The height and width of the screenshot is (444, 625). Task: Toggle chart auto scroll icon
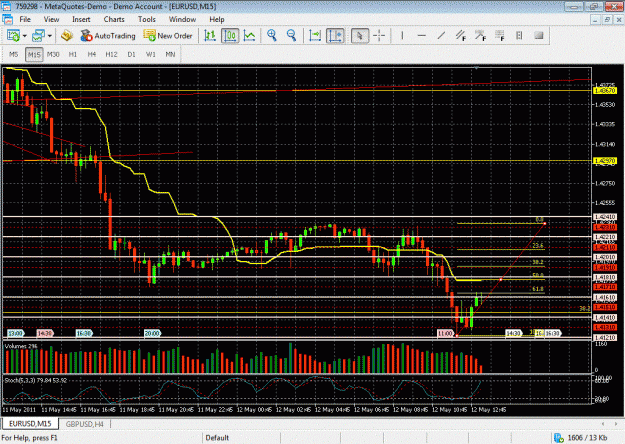click(315, 36)
